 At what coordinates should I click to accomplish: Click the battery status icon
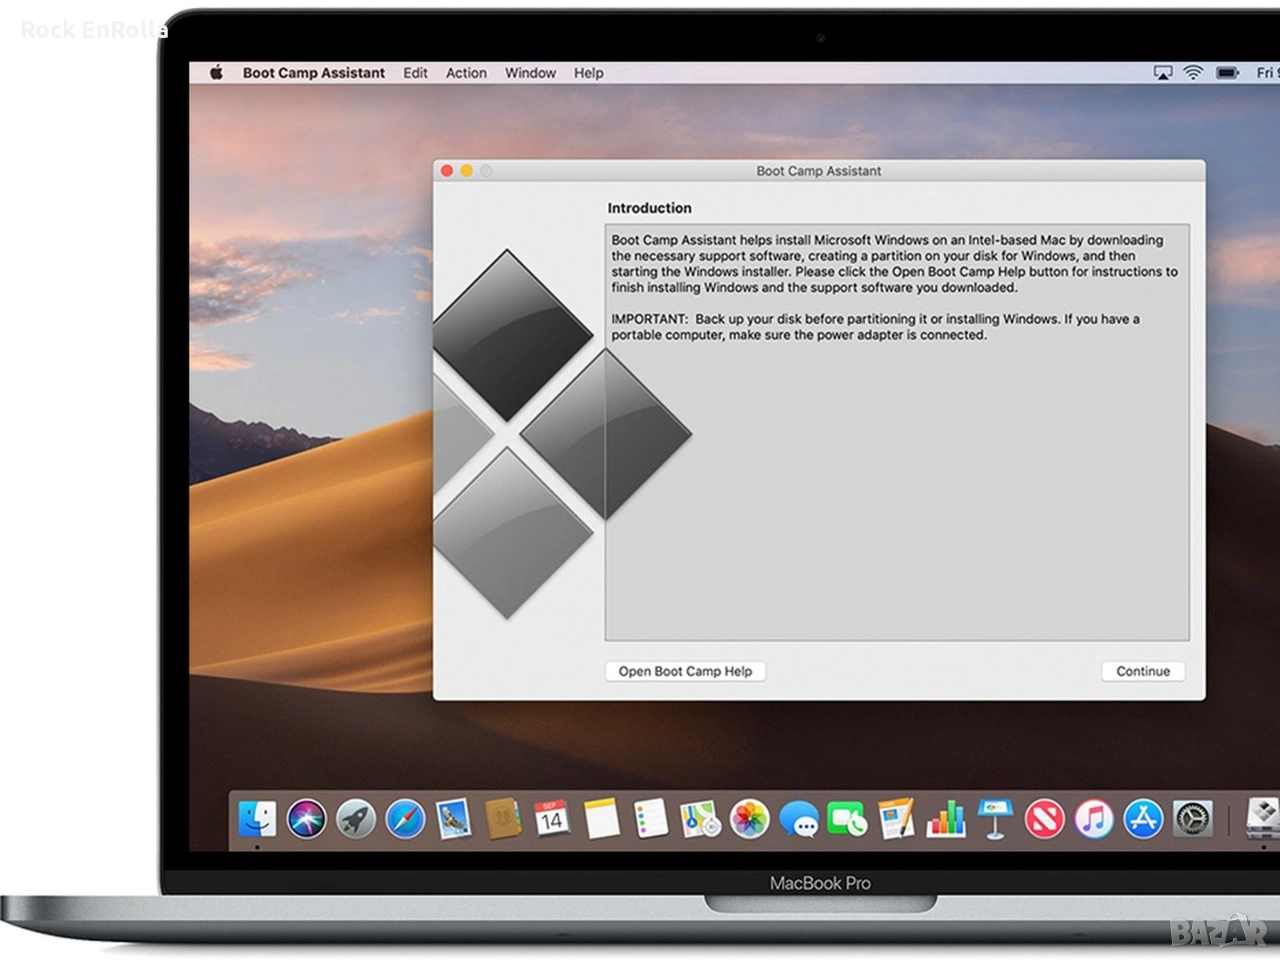tap(1227, 73)
